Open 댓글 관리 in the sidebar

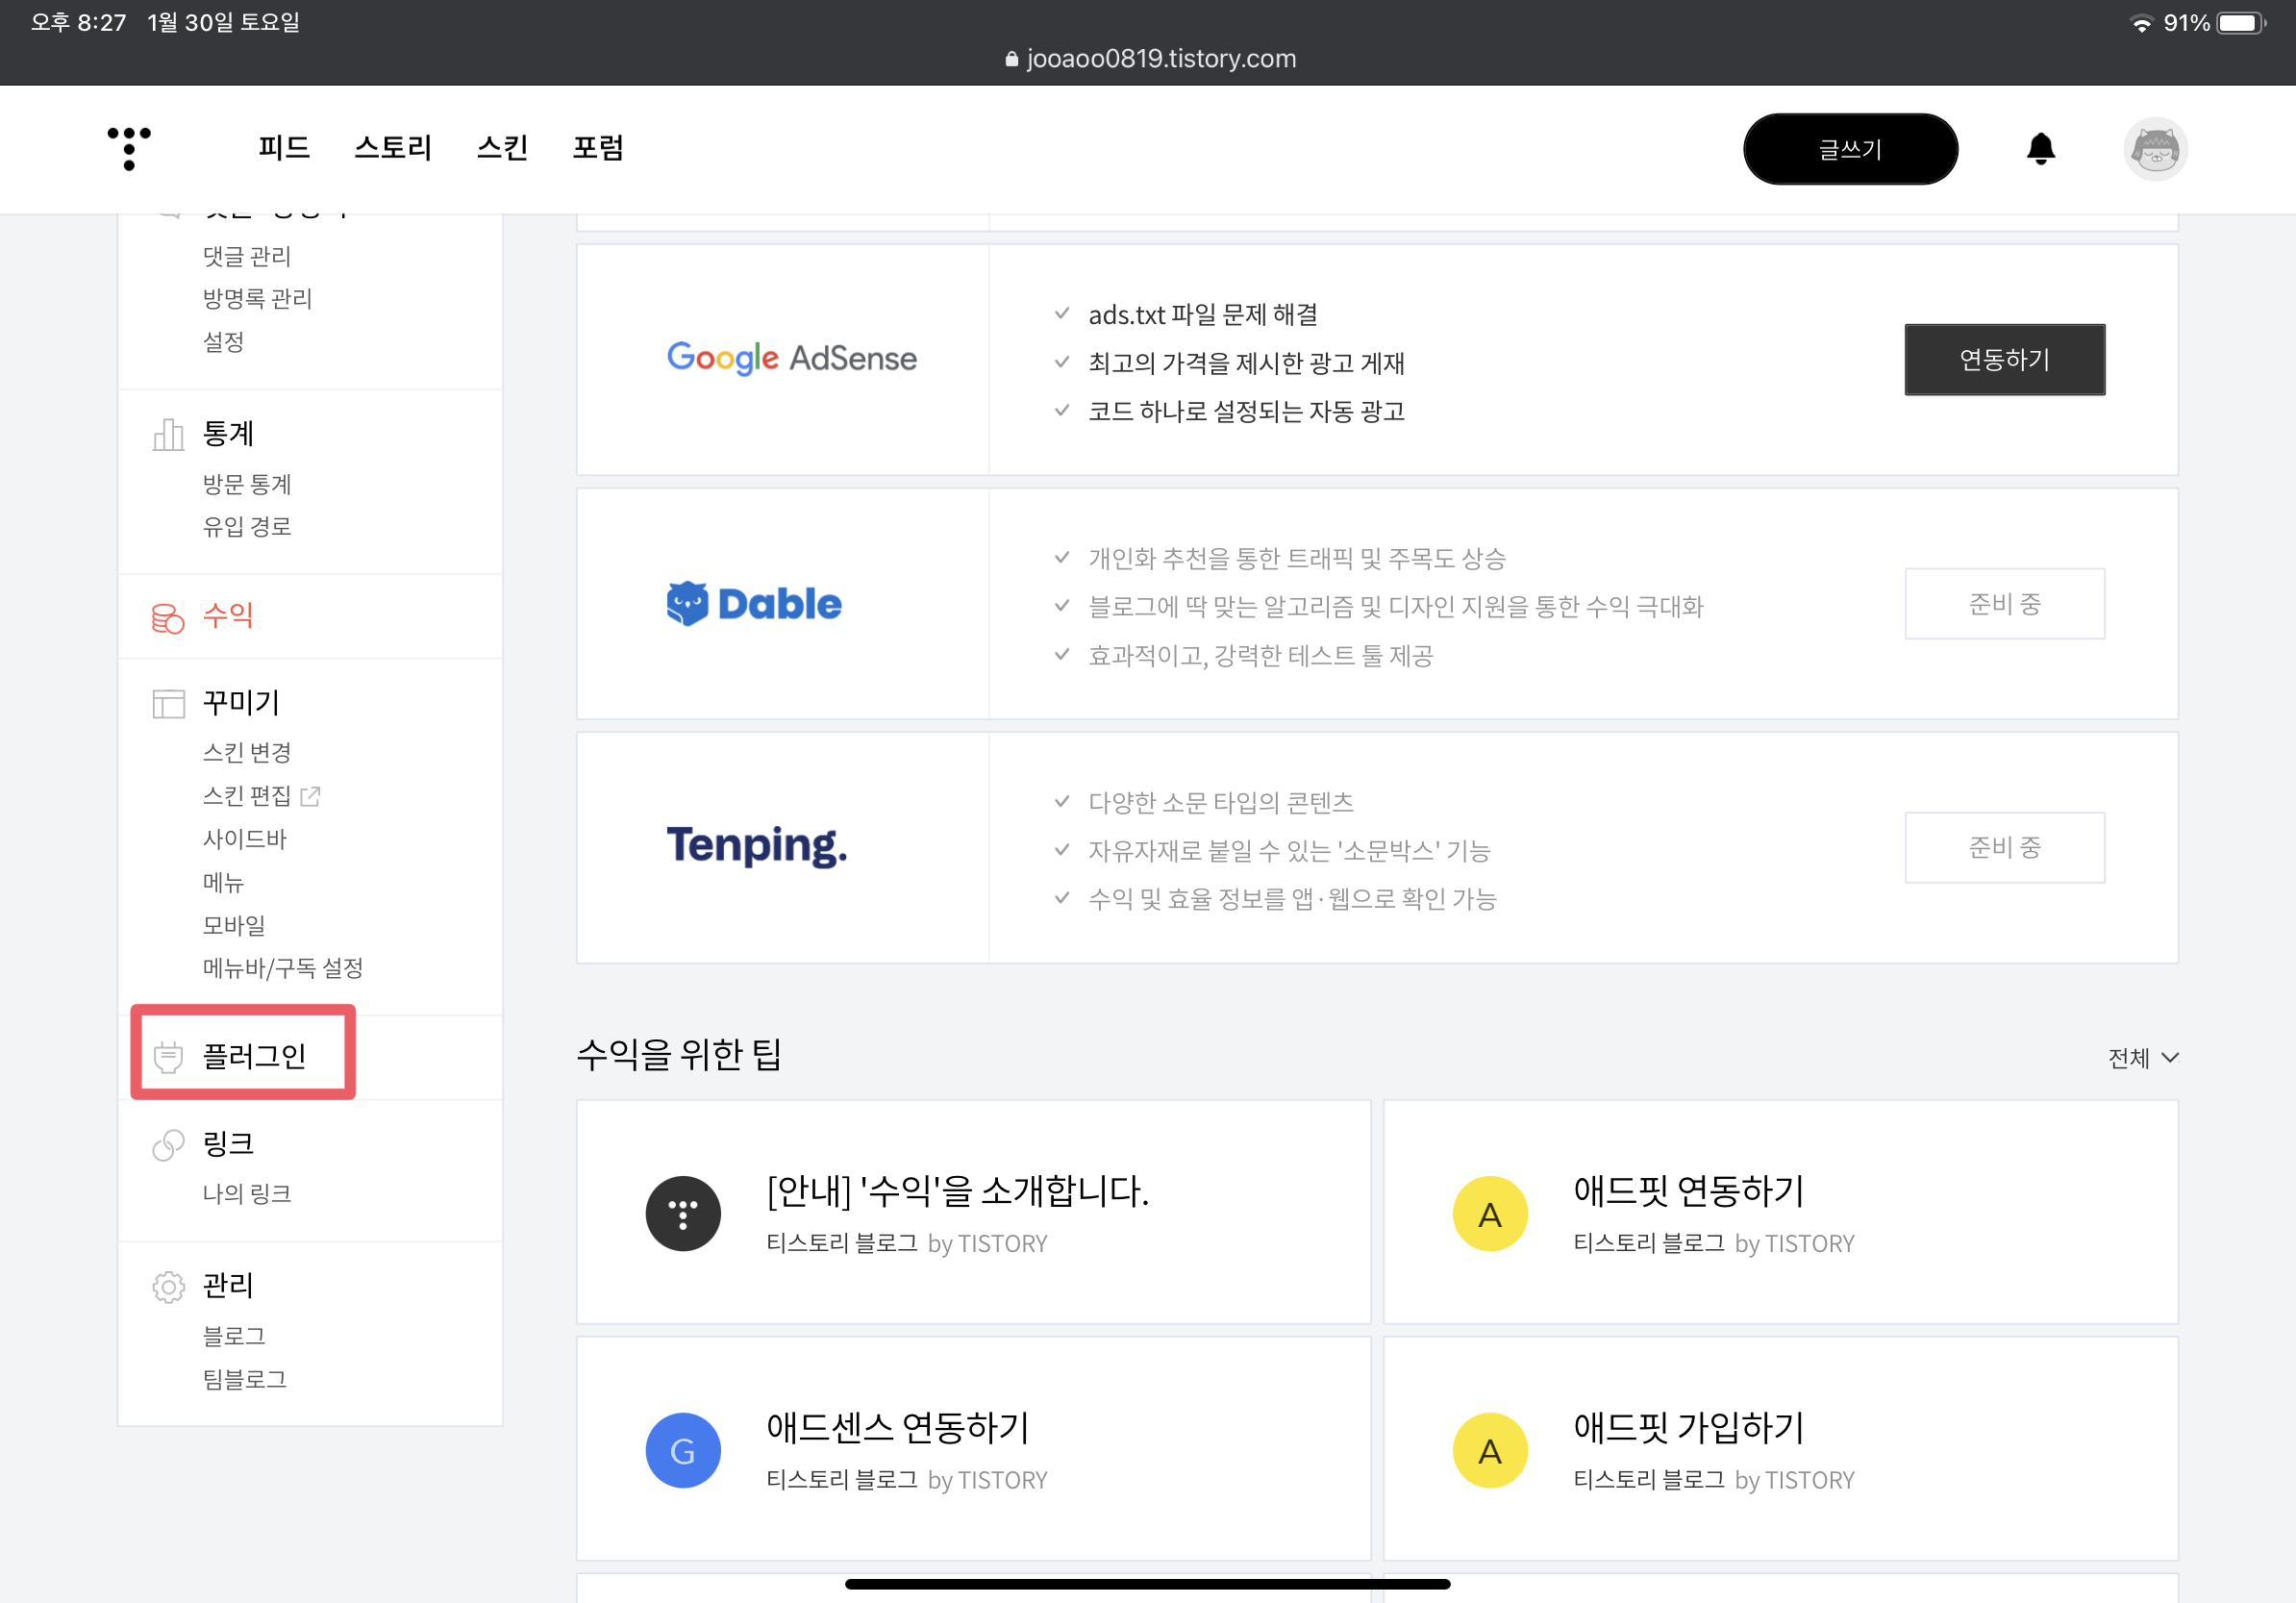(247, 257)
